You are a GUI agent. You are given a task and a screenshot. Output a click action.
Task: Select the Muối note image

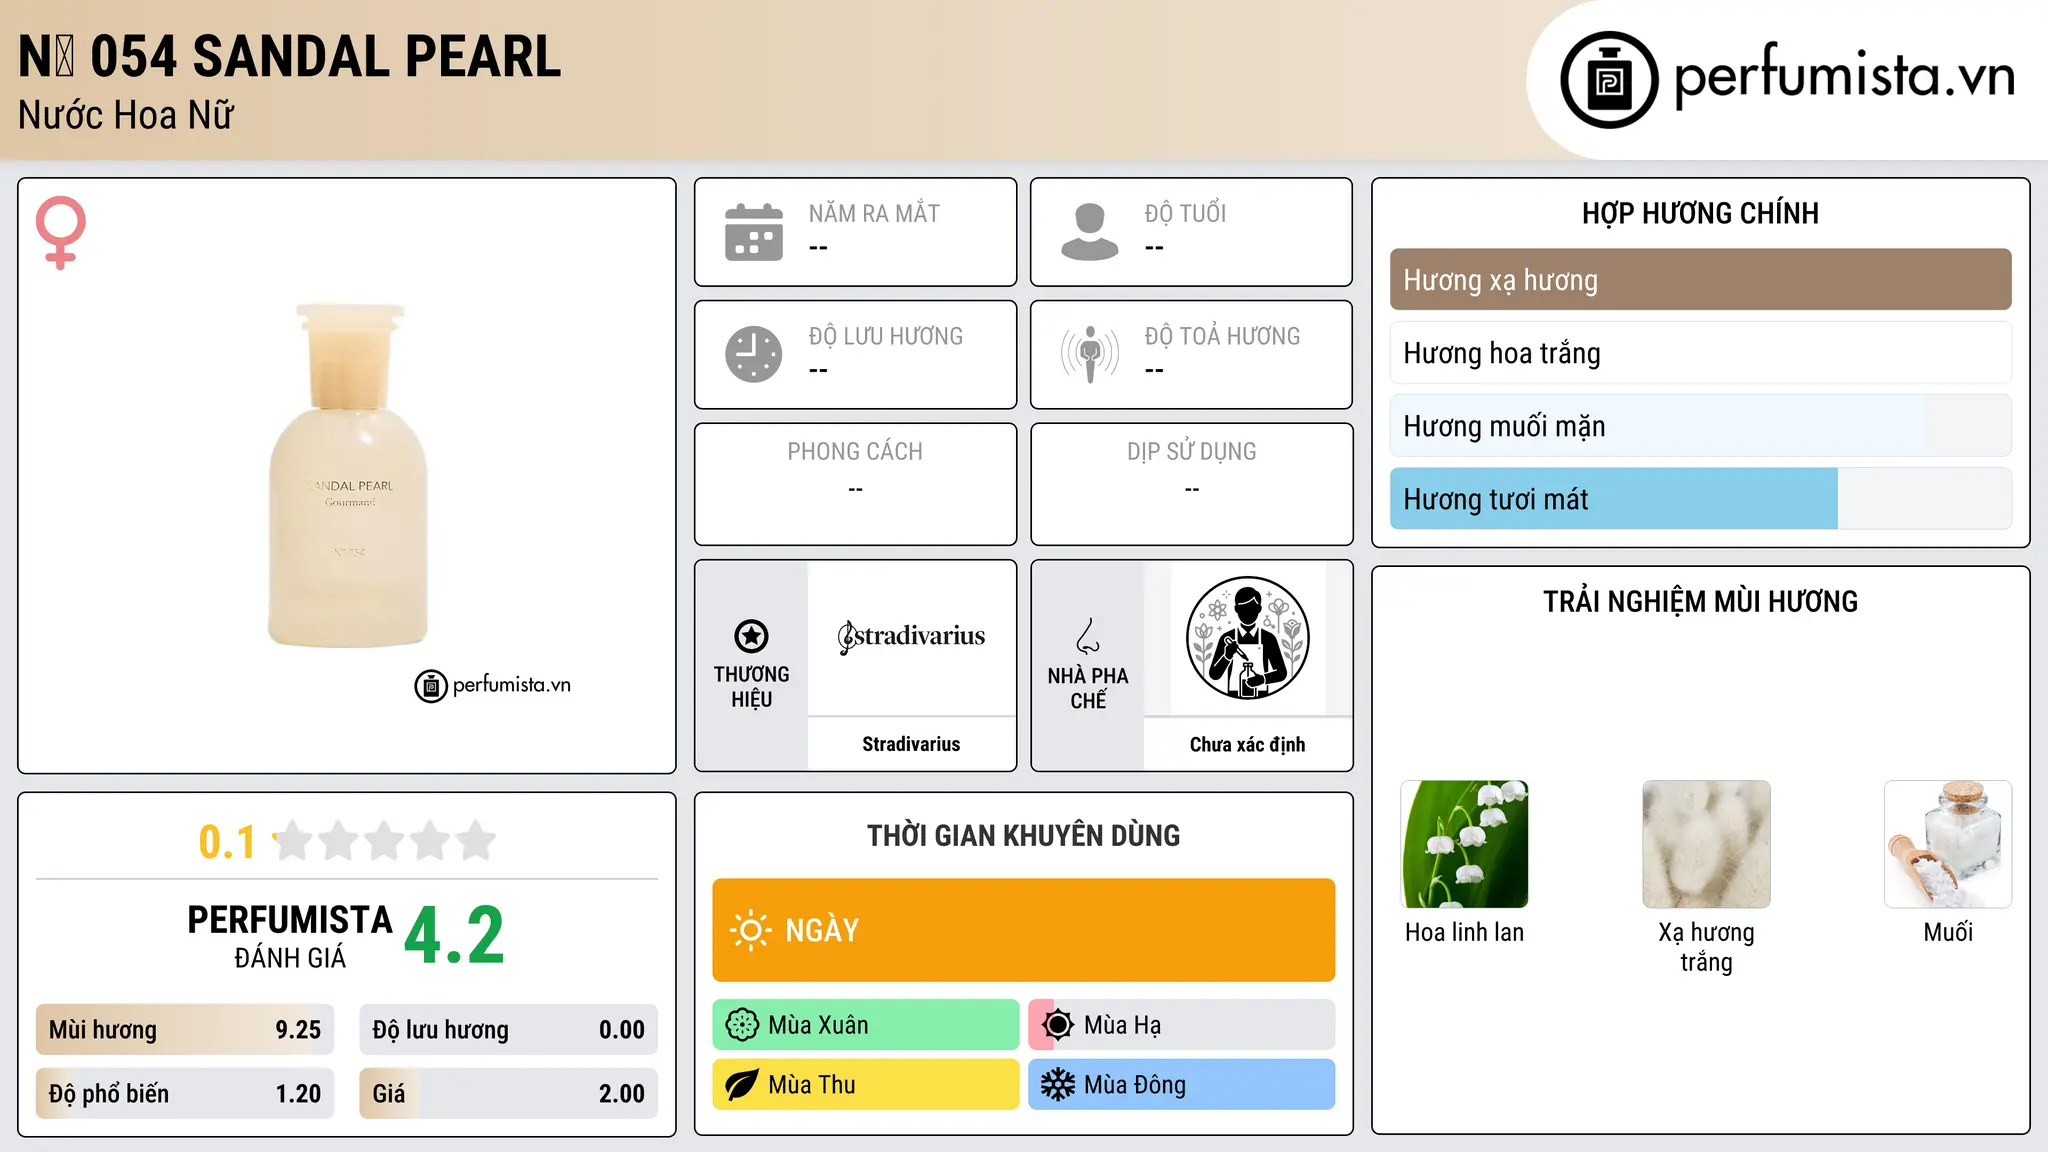(x=1948, y=844)
